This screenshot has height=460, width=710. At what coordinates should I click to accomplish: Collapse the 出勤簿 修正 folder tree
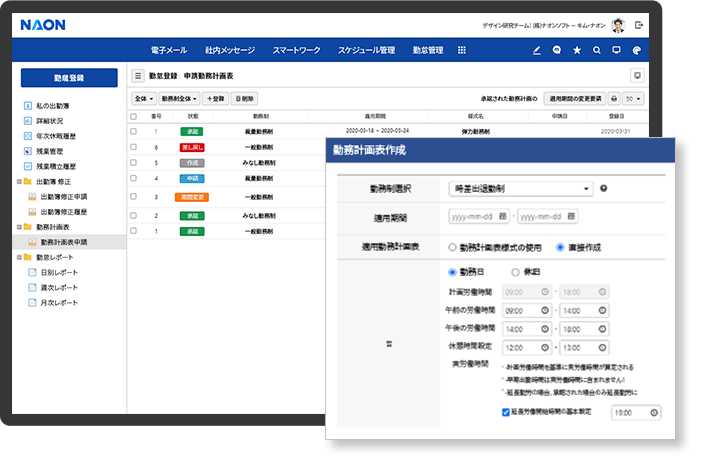pyautogui.click(x=21, y=182)
